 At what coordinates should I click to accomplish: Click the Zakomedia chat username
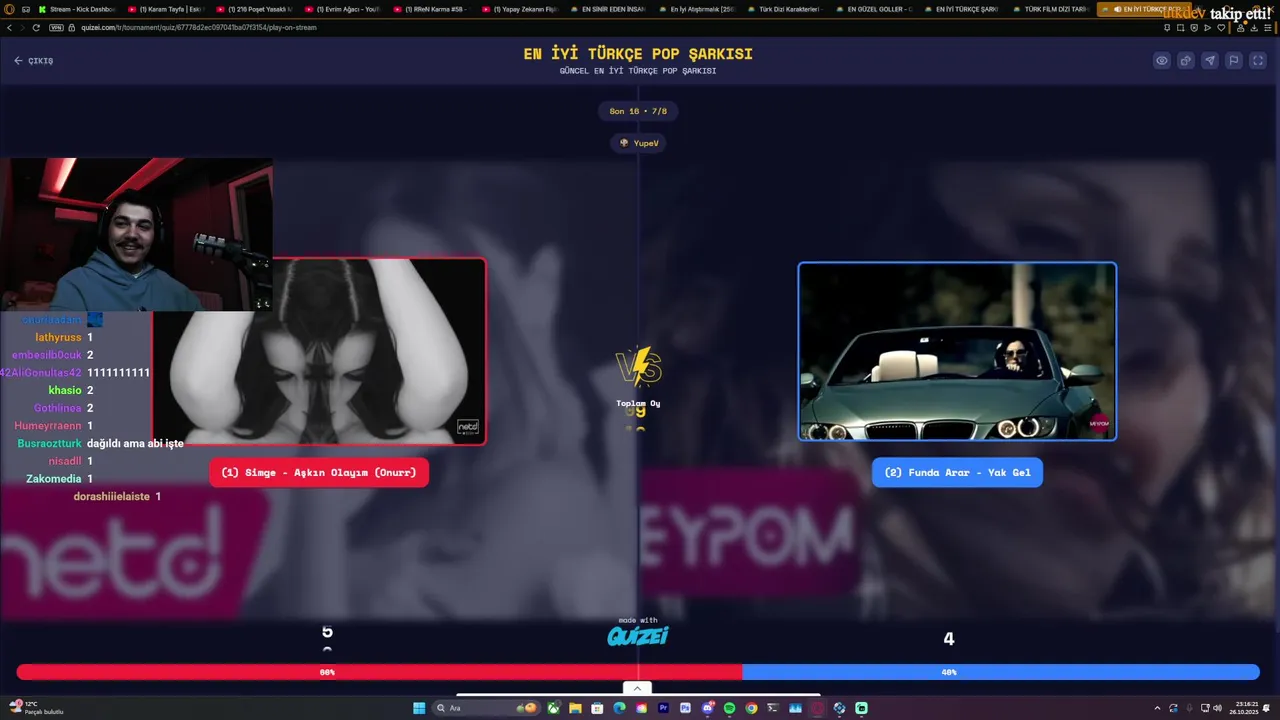click(x=54, y=479)
